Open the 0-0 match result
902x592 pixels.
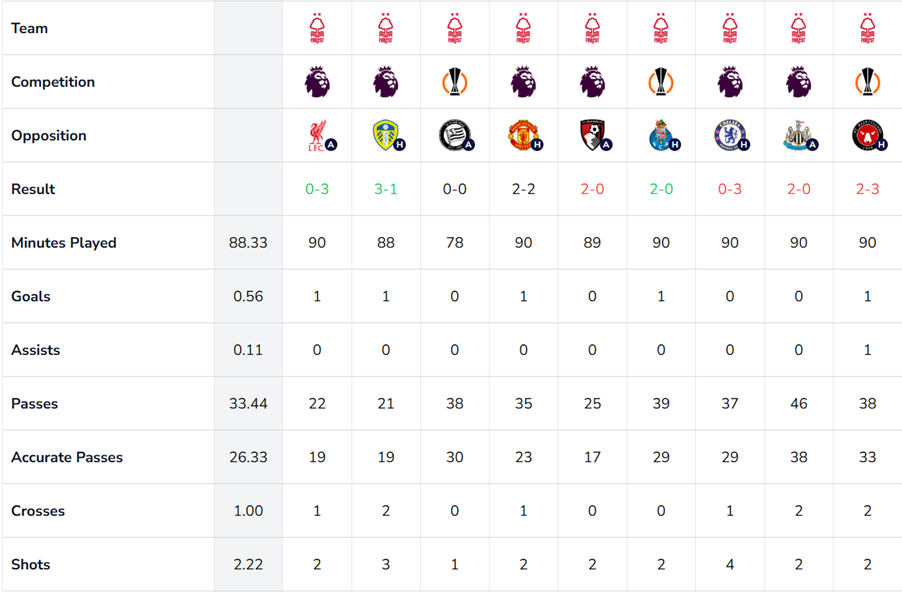[x=454, y=189]
